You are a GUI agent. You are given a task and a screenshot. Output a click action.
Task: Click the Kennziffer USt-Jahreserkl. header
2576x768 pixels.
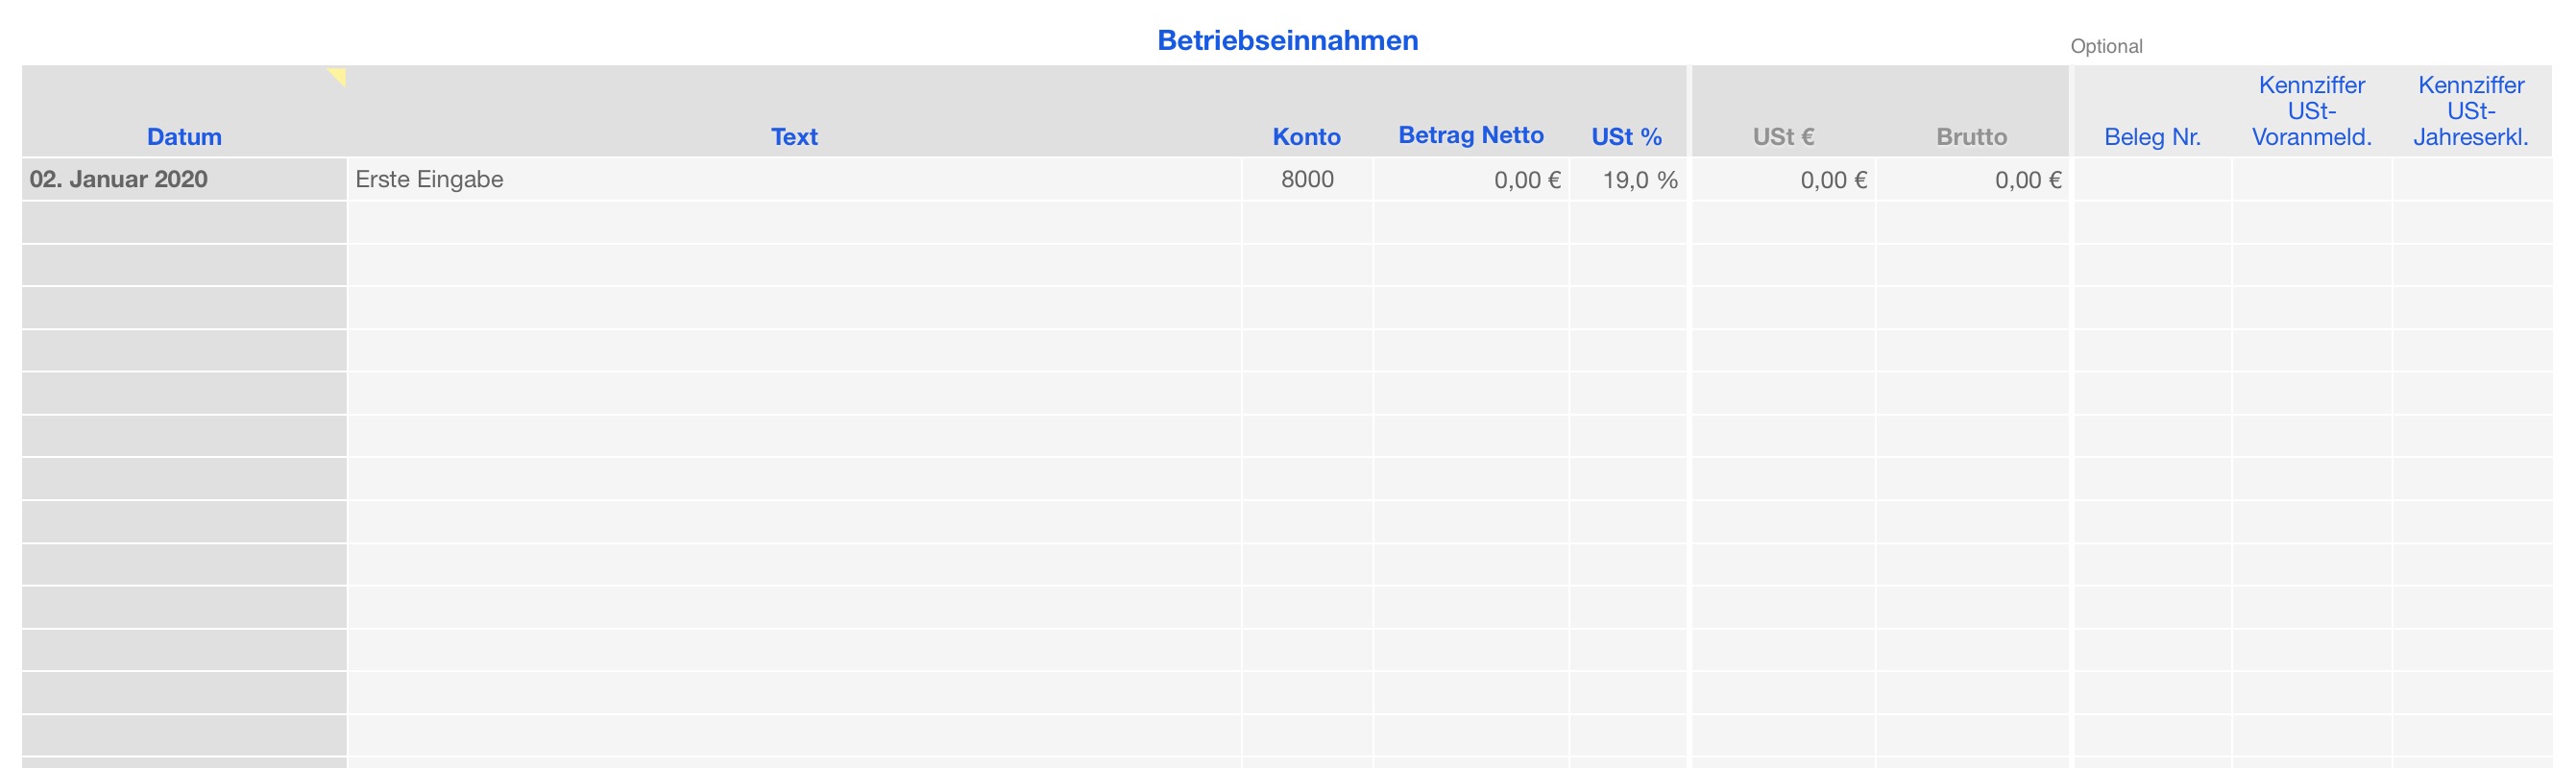[2470, 111]
